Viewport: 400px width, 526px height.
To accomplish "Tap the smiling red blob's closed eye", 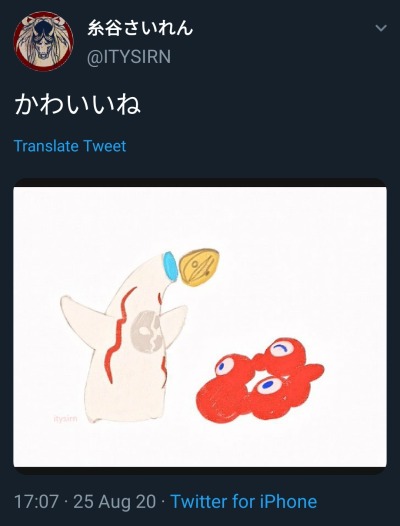I will [282, 349].
